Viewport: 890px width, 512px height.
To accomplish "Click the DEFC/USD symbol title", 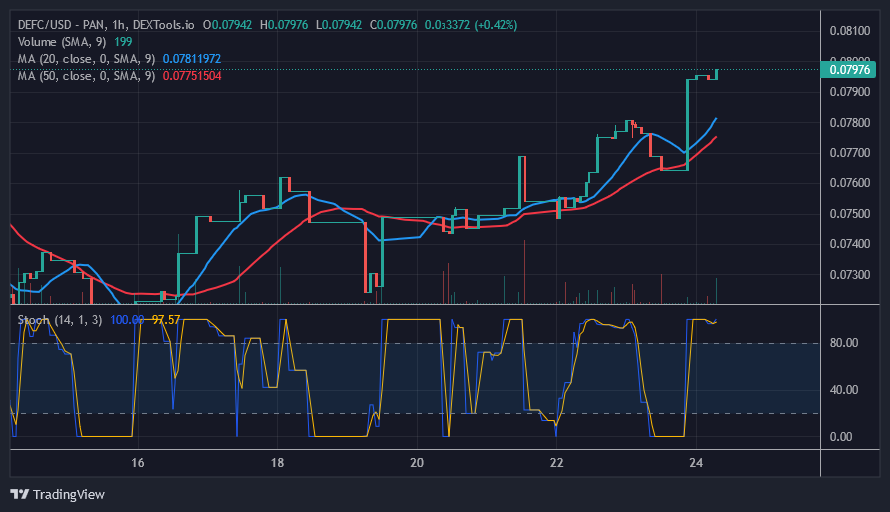I will tap(106, 25).
